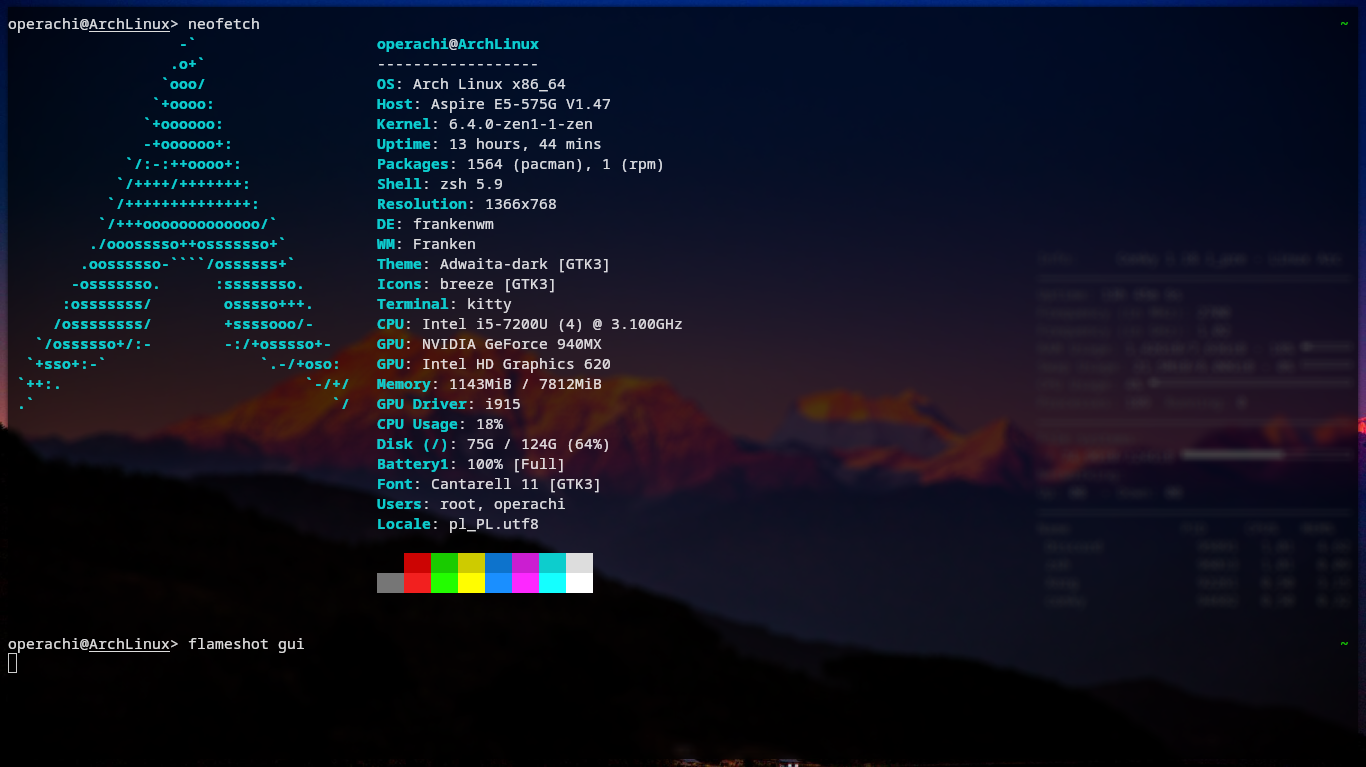The image size is (1366, 767).
Task: Click the green tilde beside flameshot command
Action: point(1344,644)
